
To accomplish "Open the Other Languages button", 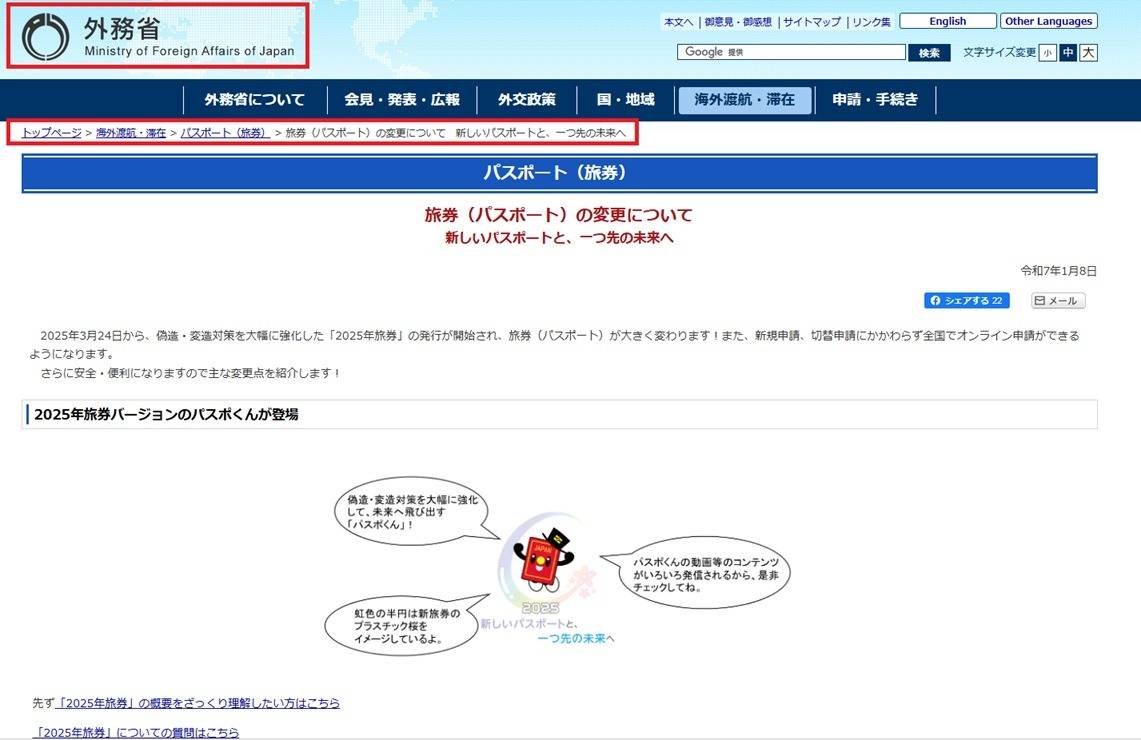I will pyautogui.click(x=1048, y=21).
